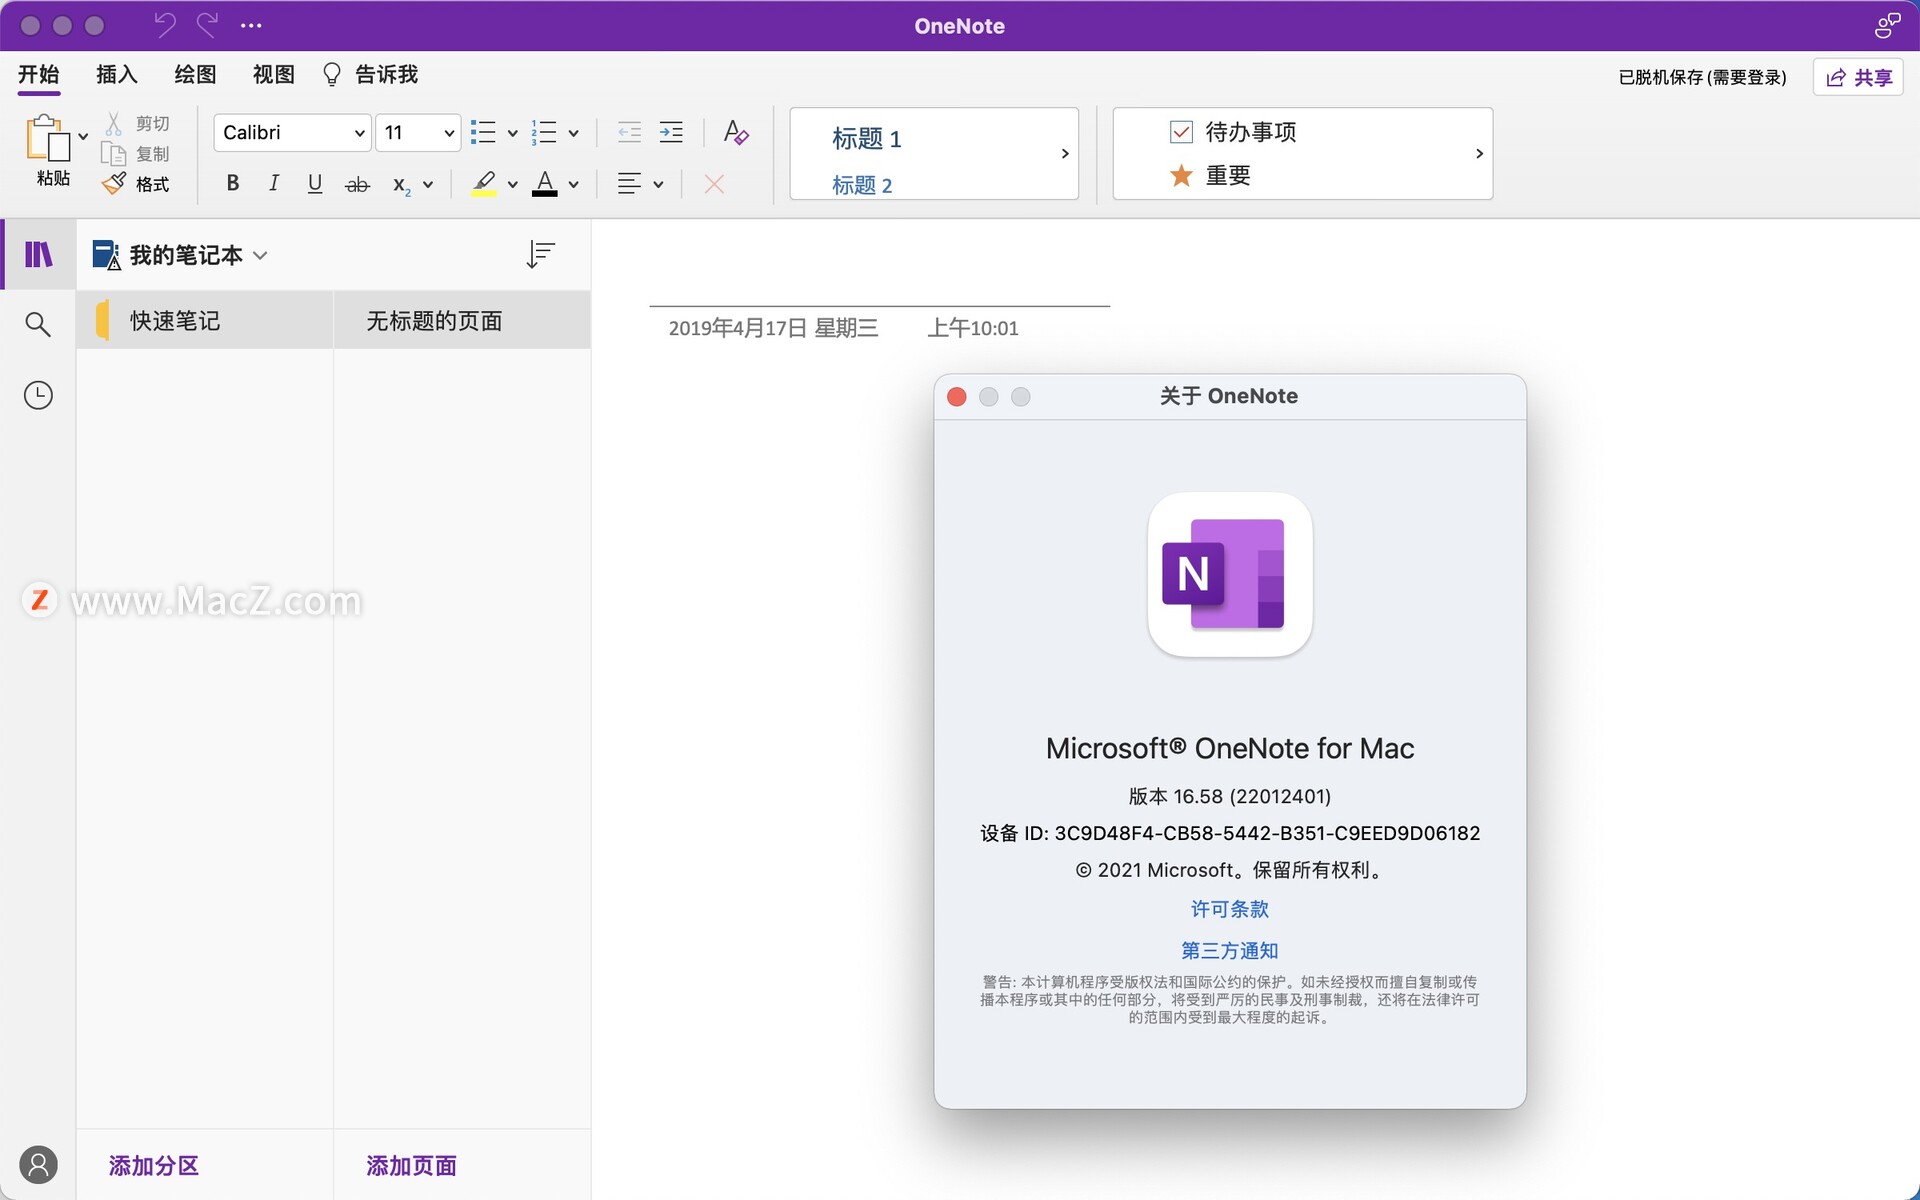Click the clear formatting icon
Viewport: 1920px width, 1200px height.
[736, 132]
